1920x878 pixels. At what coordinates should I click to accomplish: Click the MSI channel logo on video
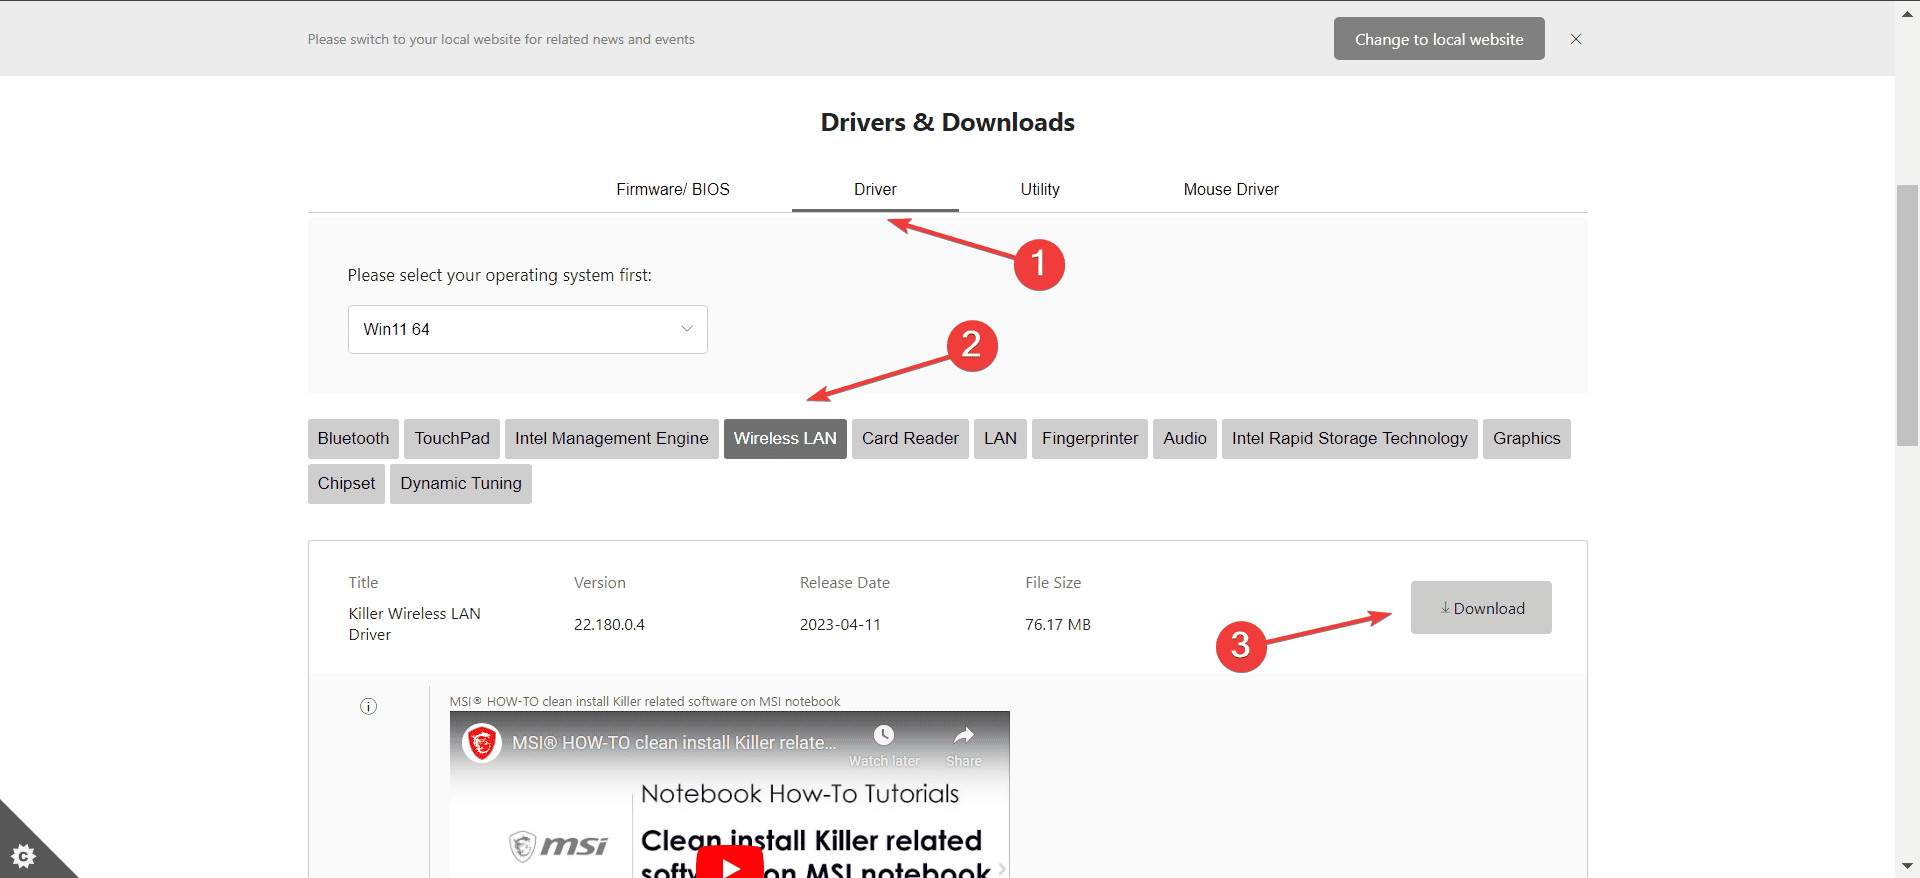click(x=482, y=743)
